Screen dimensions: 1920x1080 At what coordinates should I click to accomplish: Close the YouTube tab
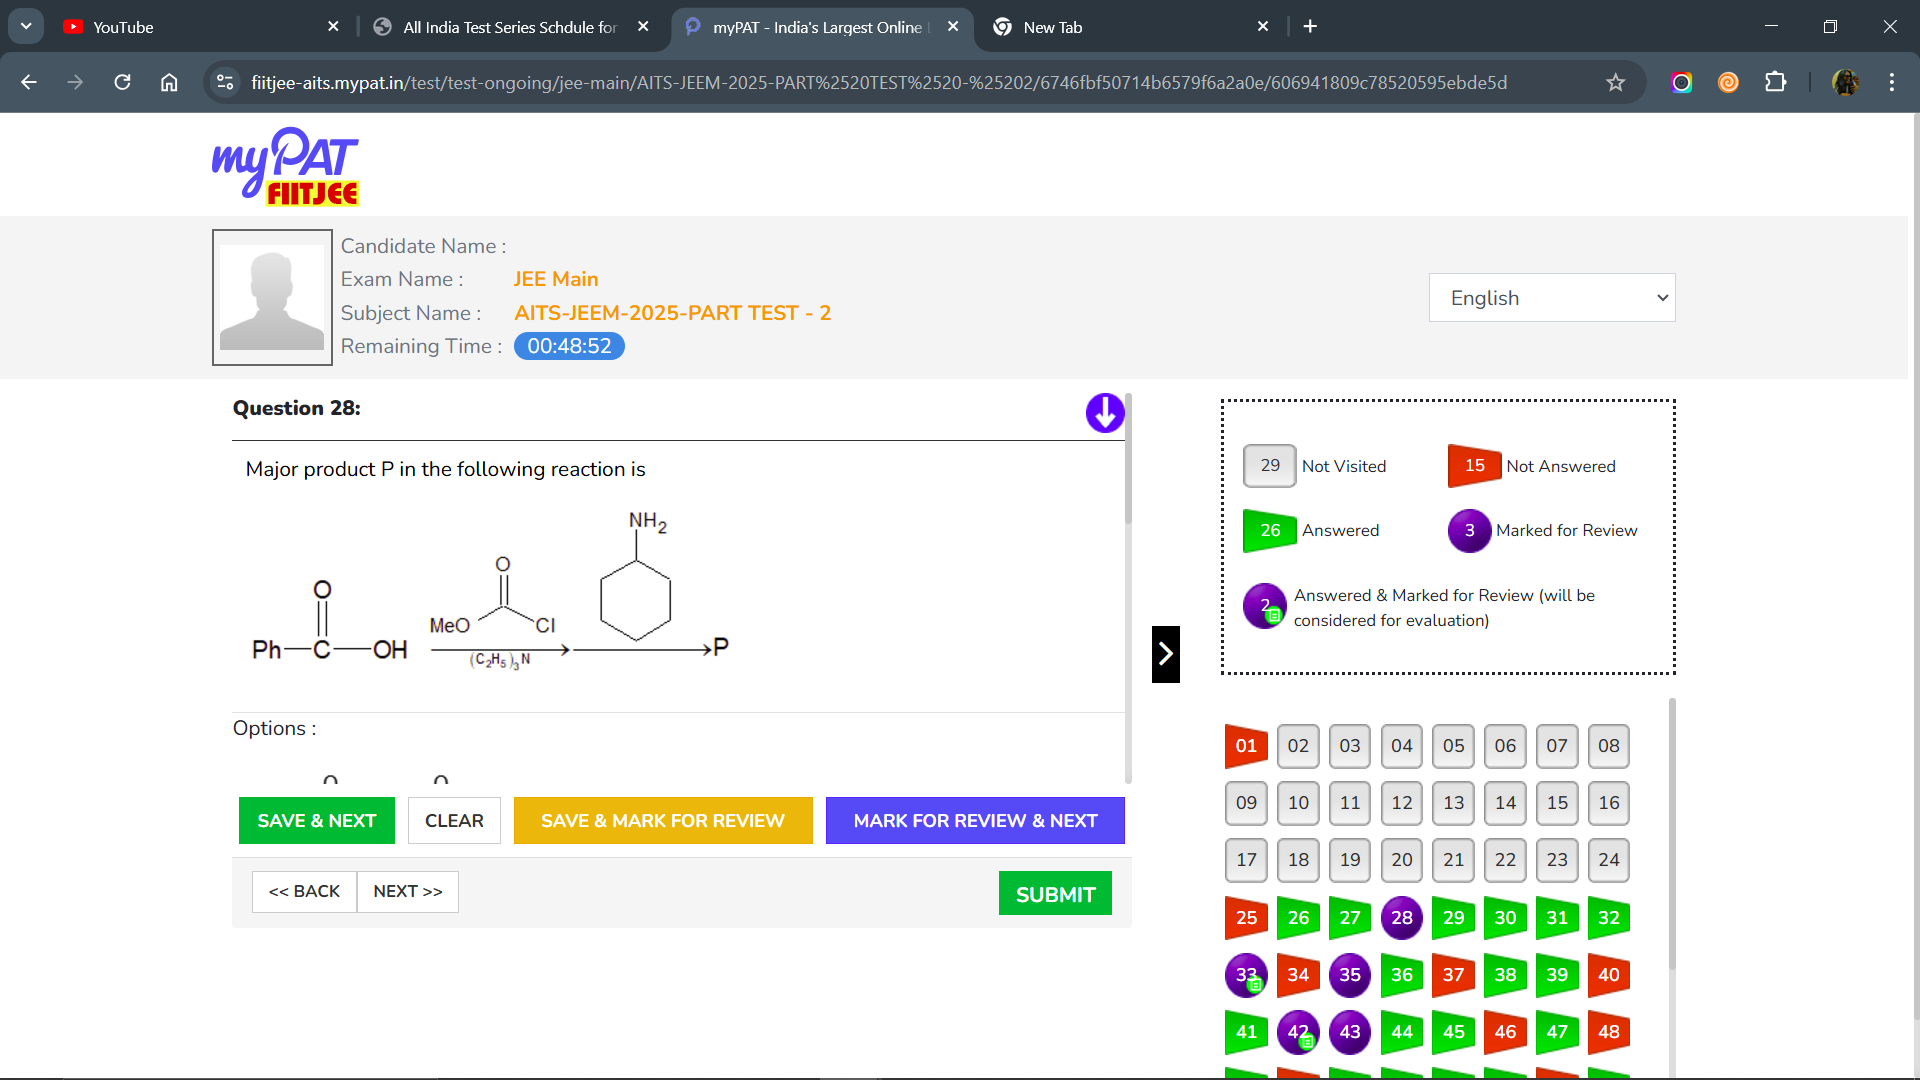[x=333, y=27]
